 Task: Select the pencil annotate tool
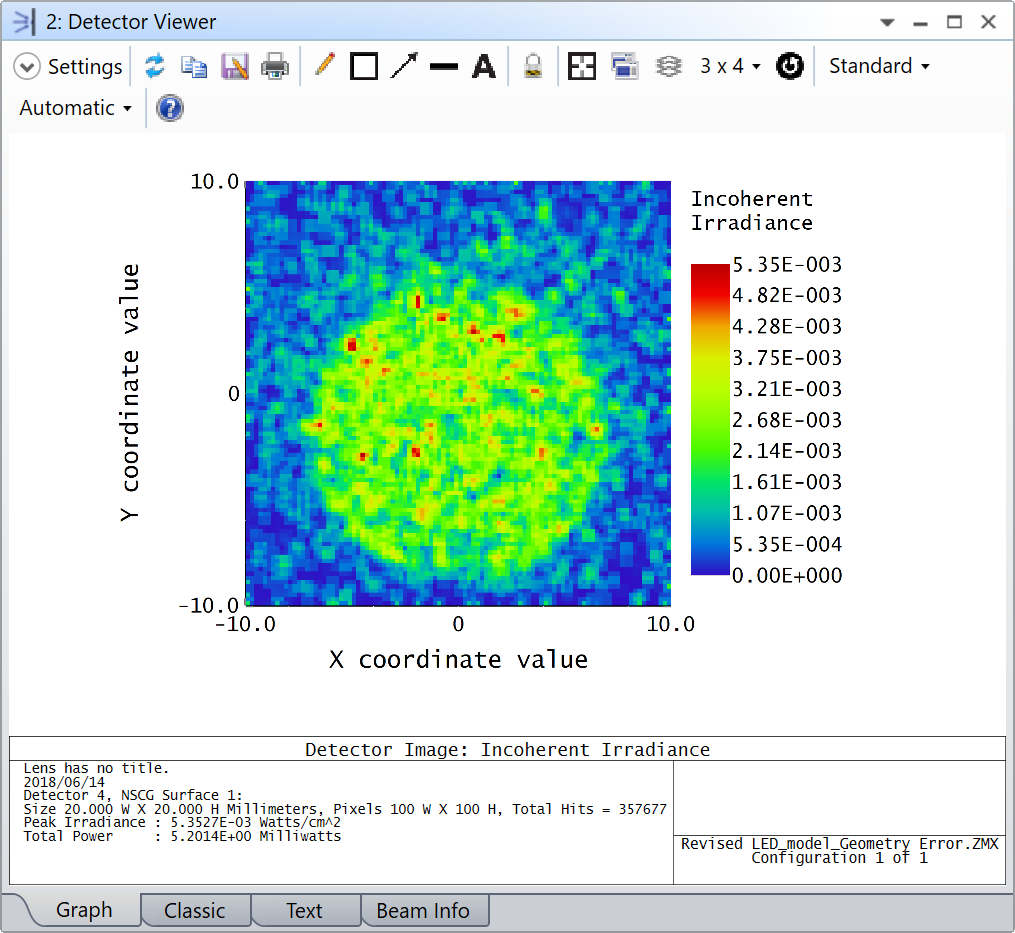click(x=324, y=65)
